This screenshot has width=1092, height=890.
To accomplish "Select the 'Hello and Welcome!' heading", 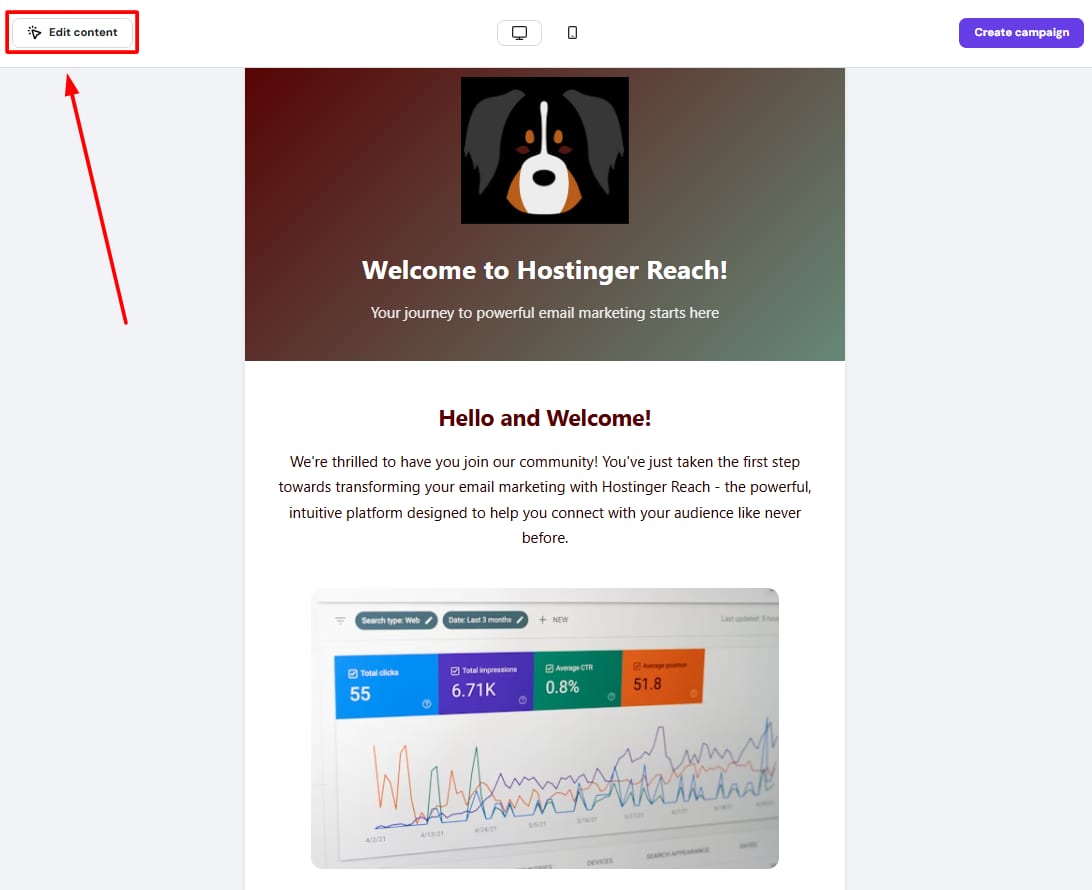I will point(544,418).
